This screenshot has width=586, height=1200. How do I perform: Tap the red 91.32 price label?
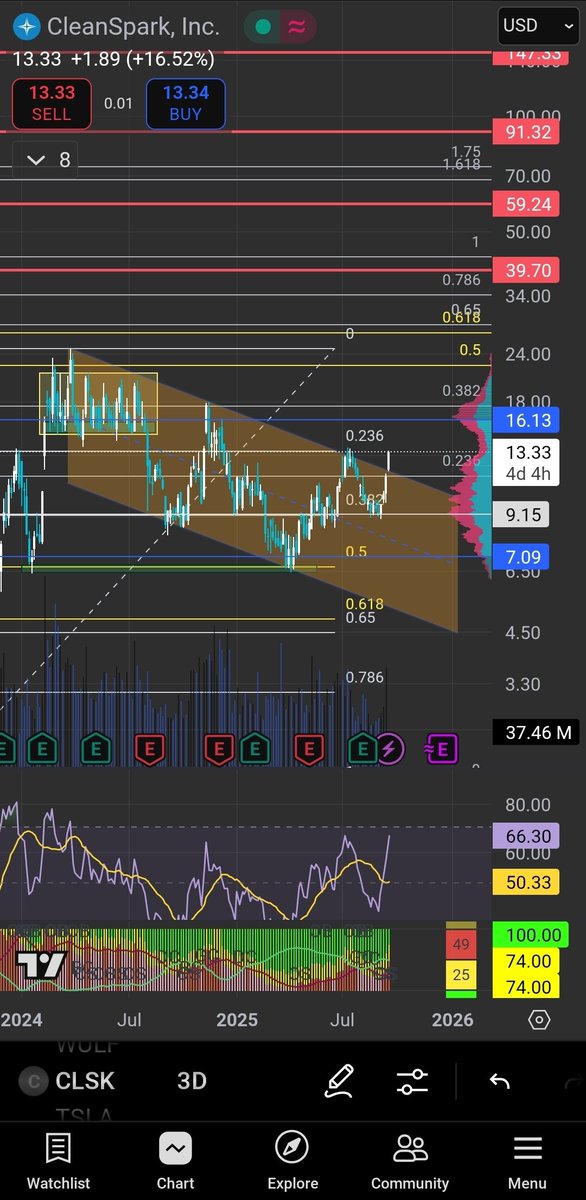528,132
